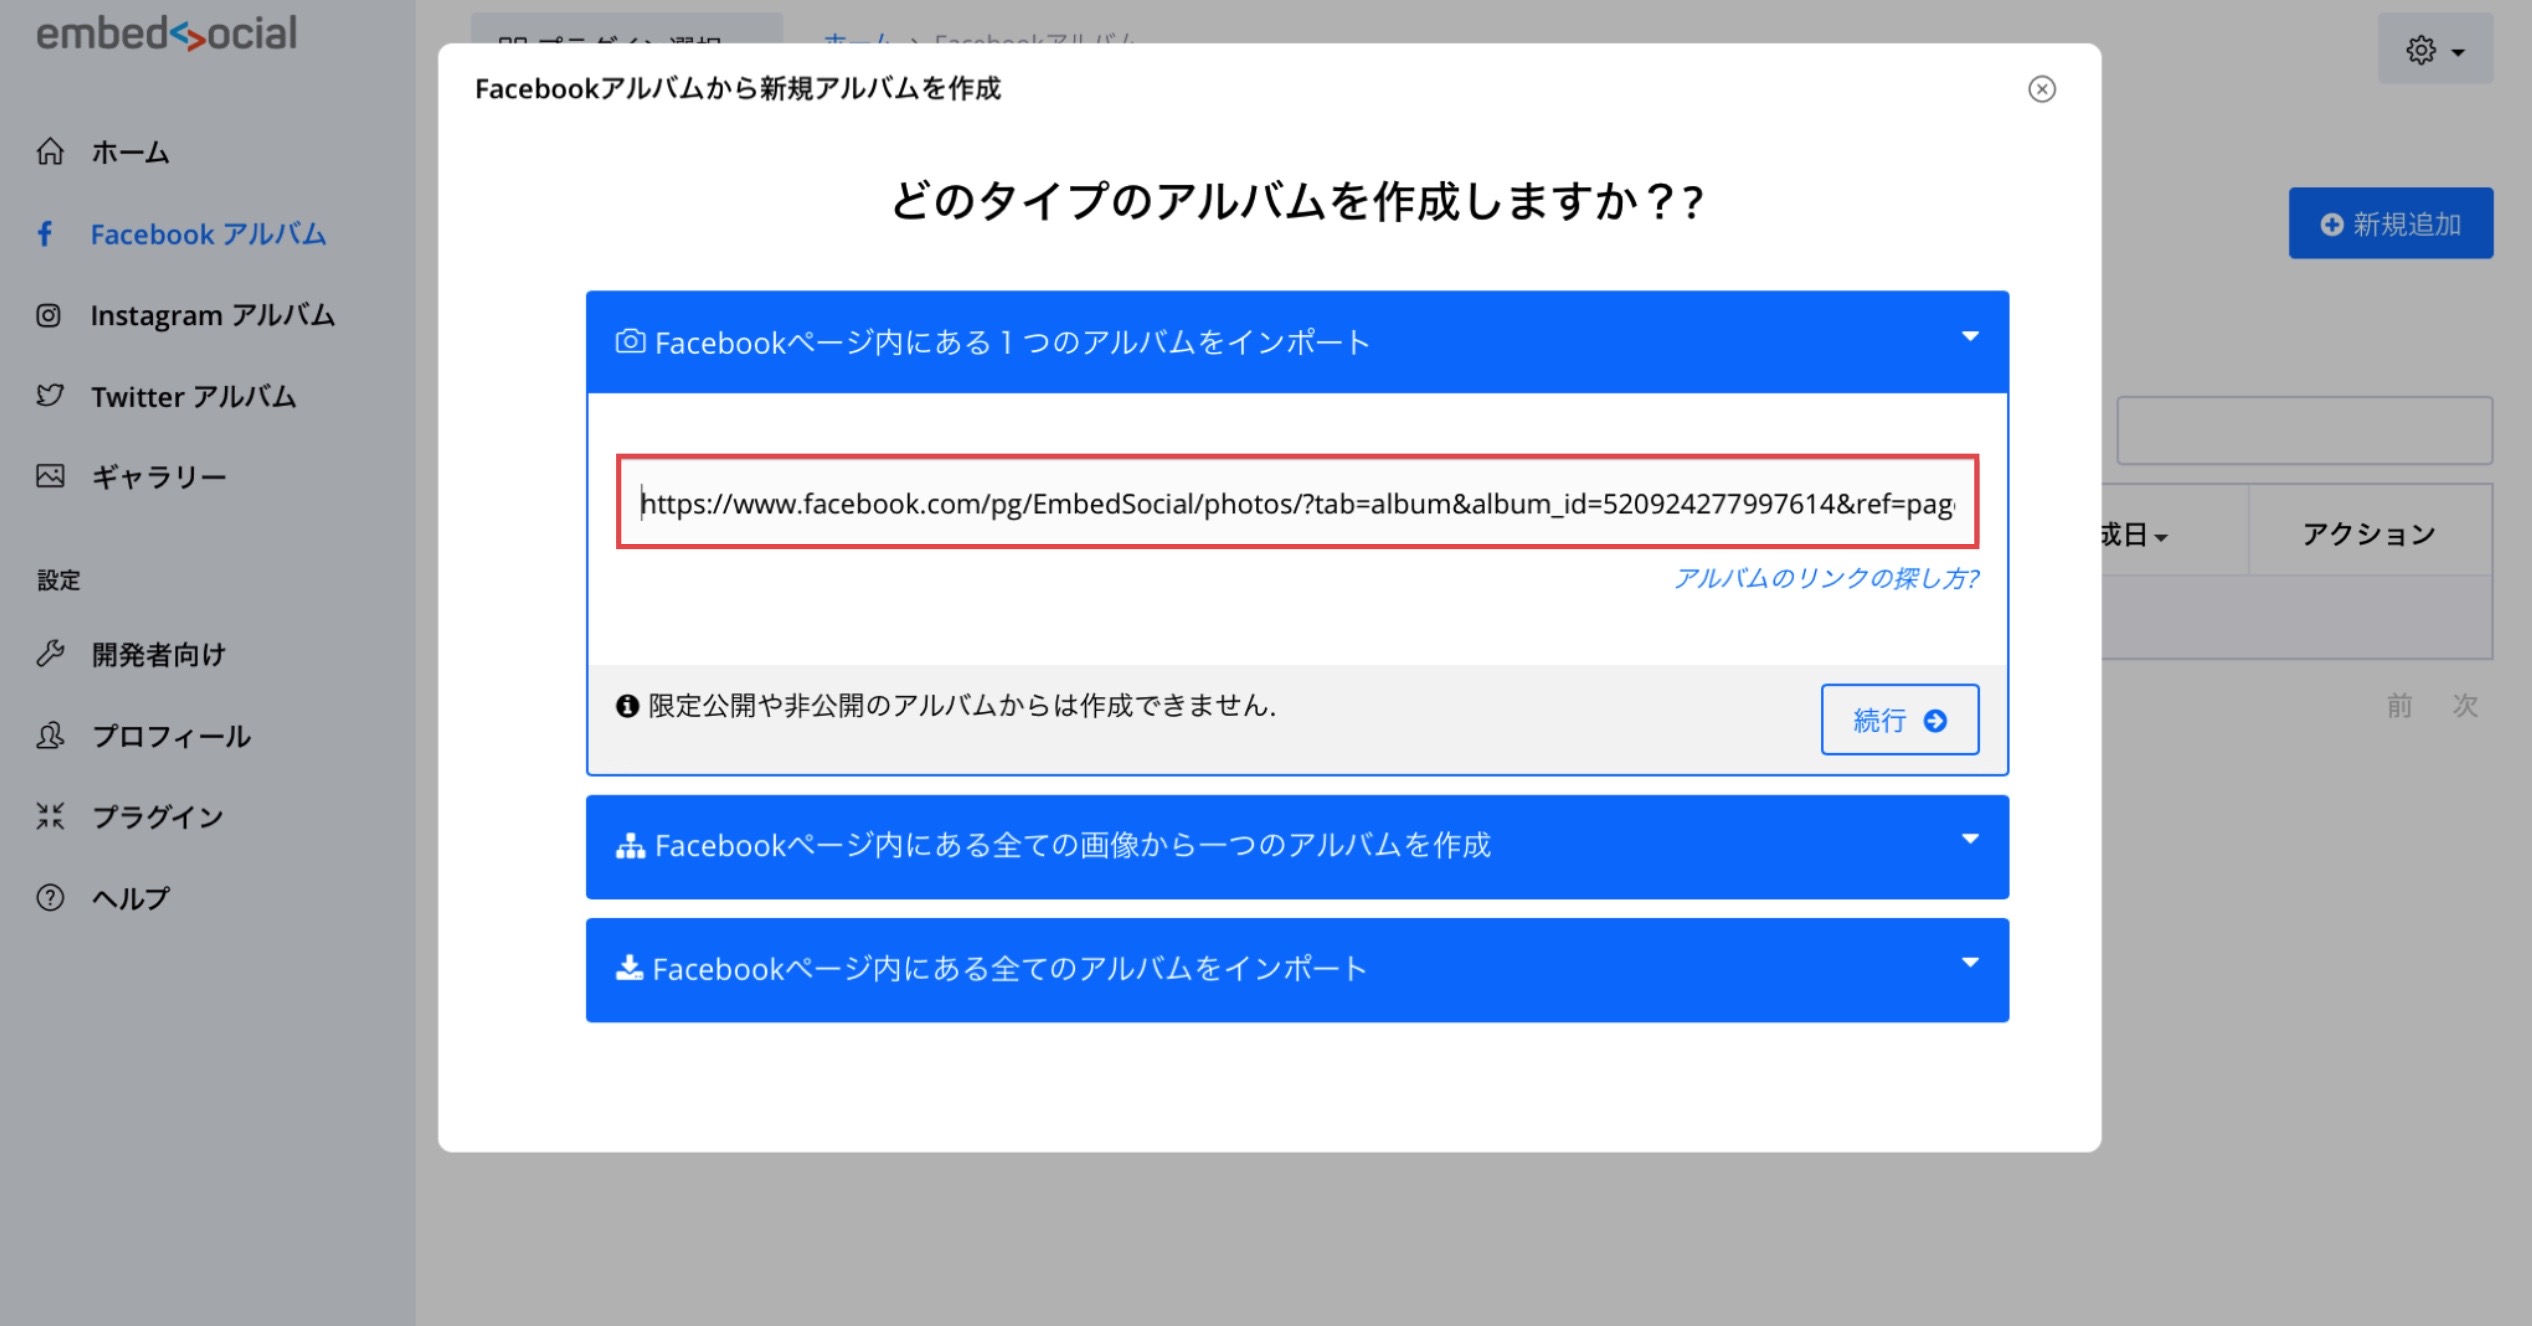2532x1326 pixels.
Task: Click 次 pagination link
Action: coord(2465,706)
